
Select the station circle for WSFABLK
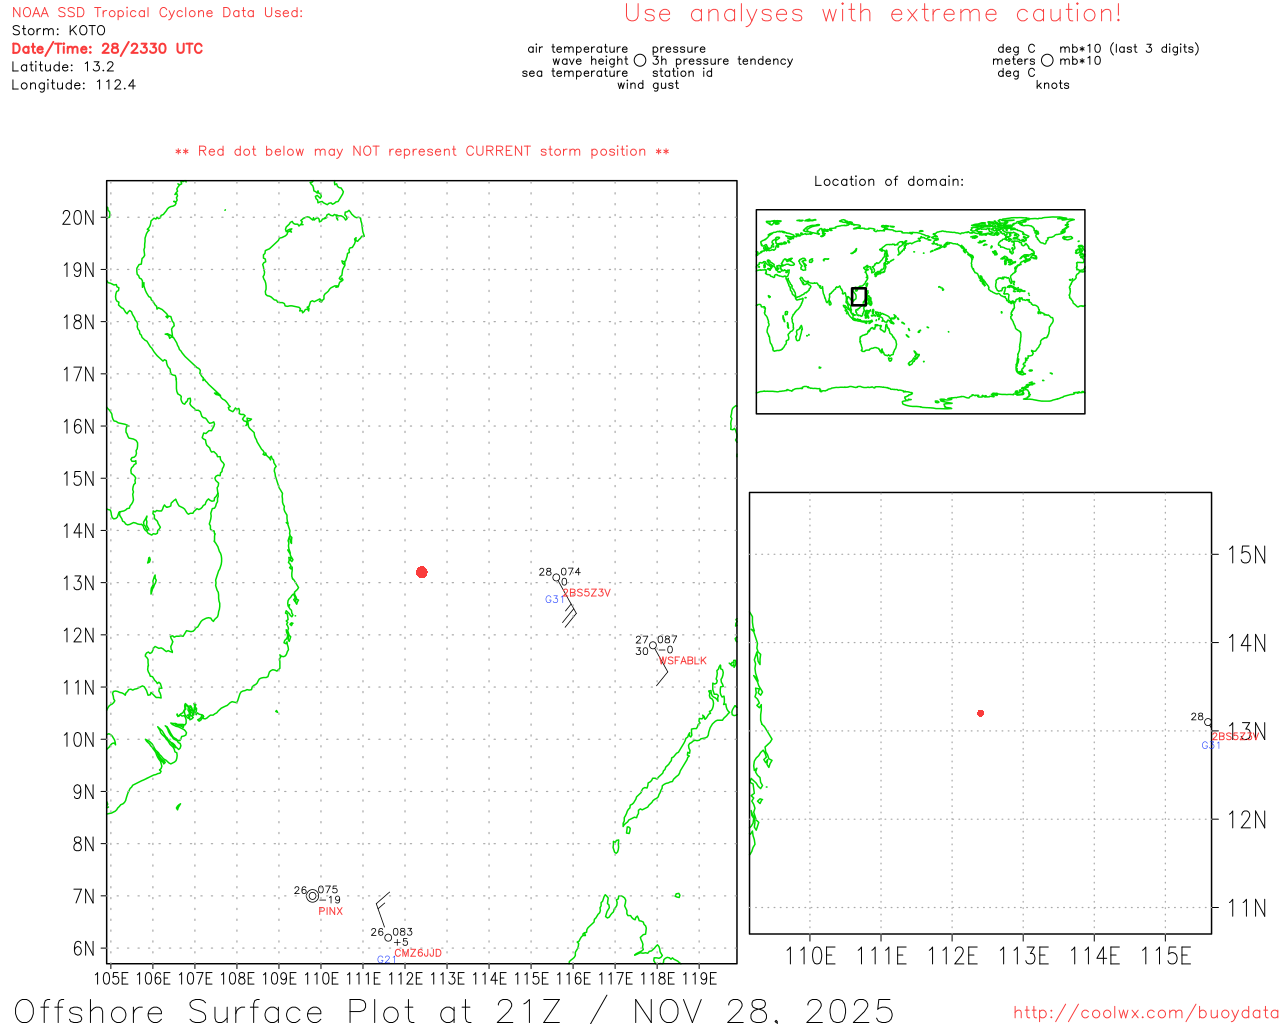click(x=654, y=645)
